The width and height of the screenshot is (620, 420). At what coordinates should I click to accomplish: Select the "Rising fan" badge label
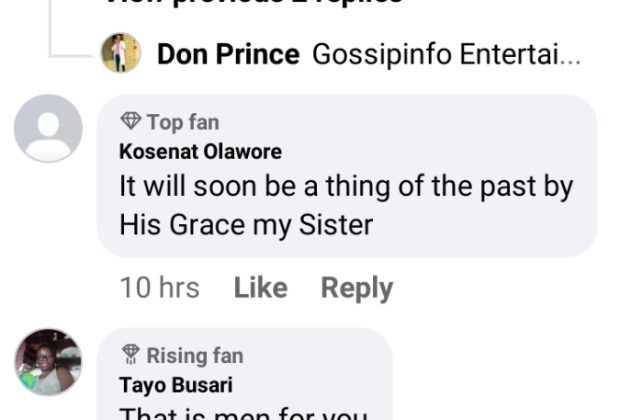(194, 355)
